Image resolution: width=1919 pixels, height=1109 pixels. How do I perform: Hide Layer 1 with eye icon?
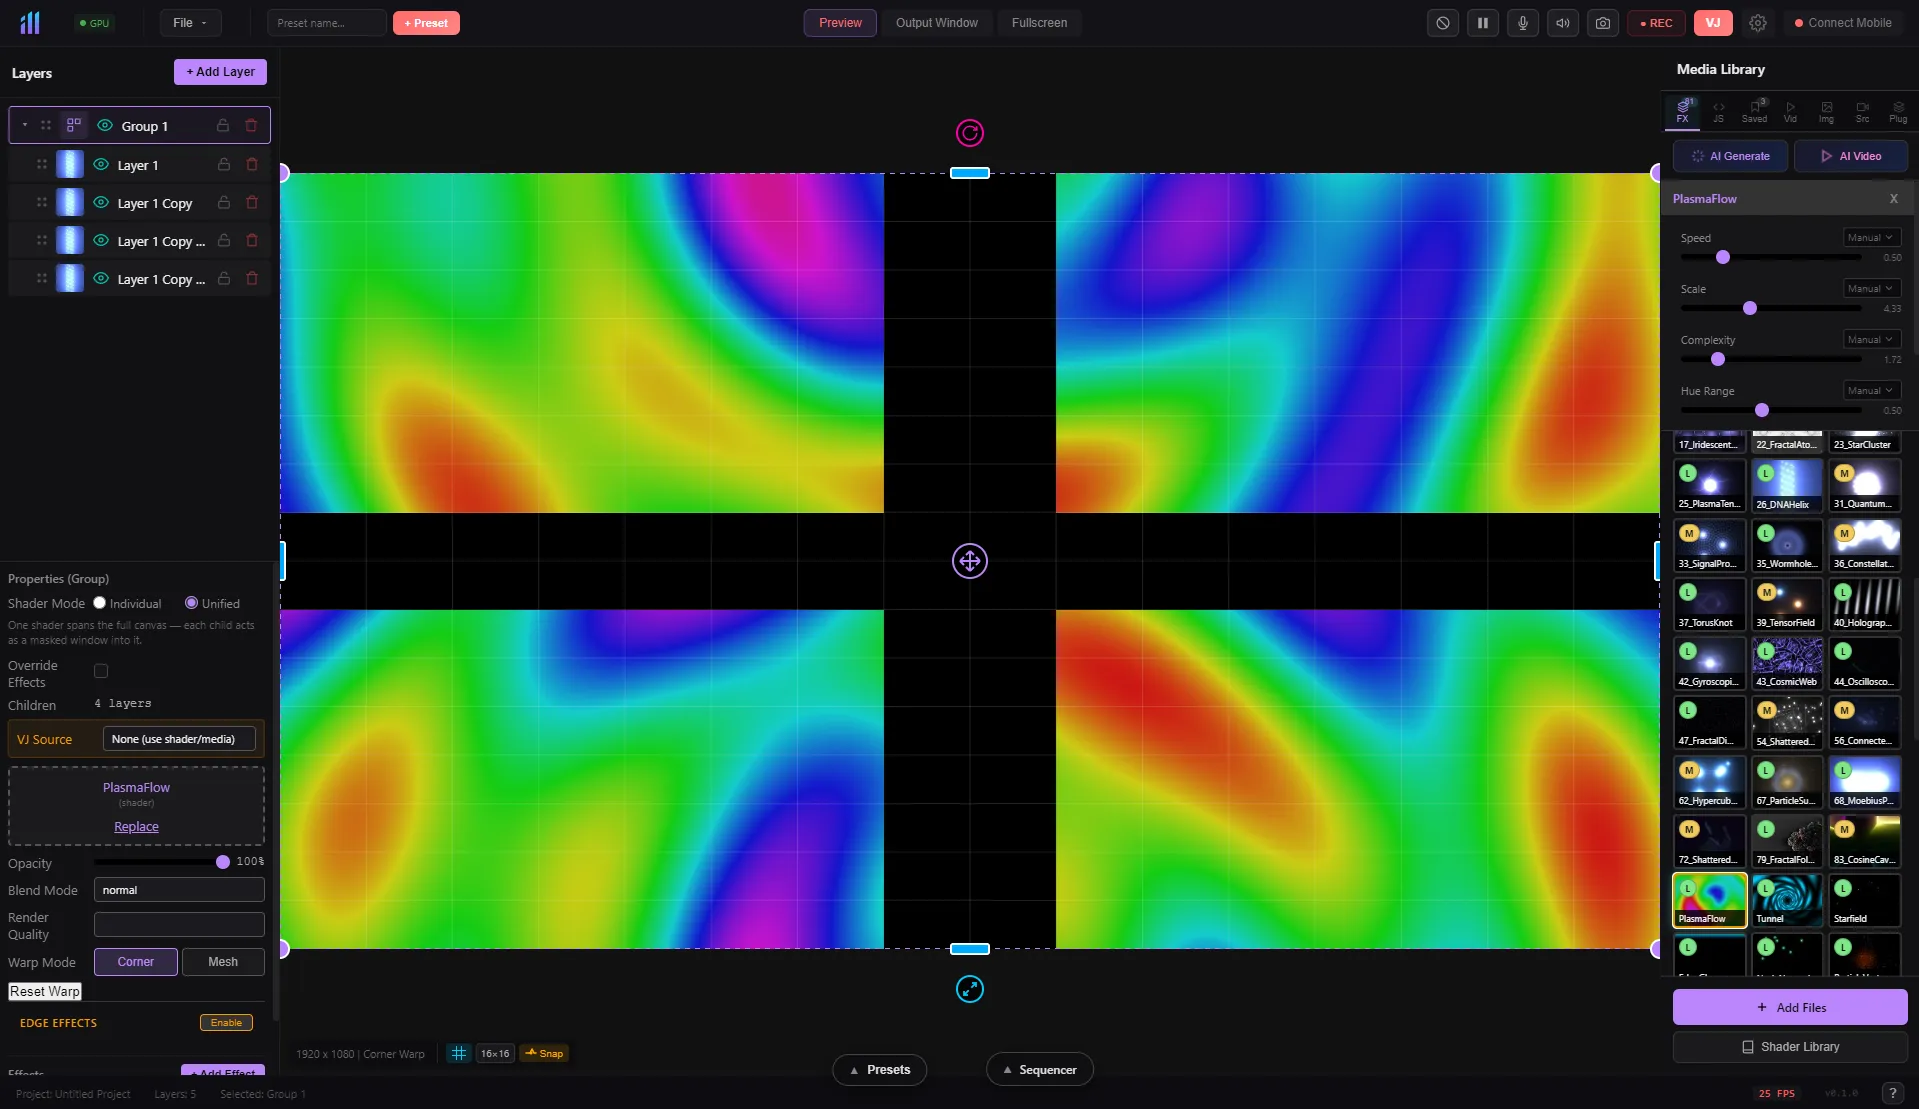pos(101,165)
